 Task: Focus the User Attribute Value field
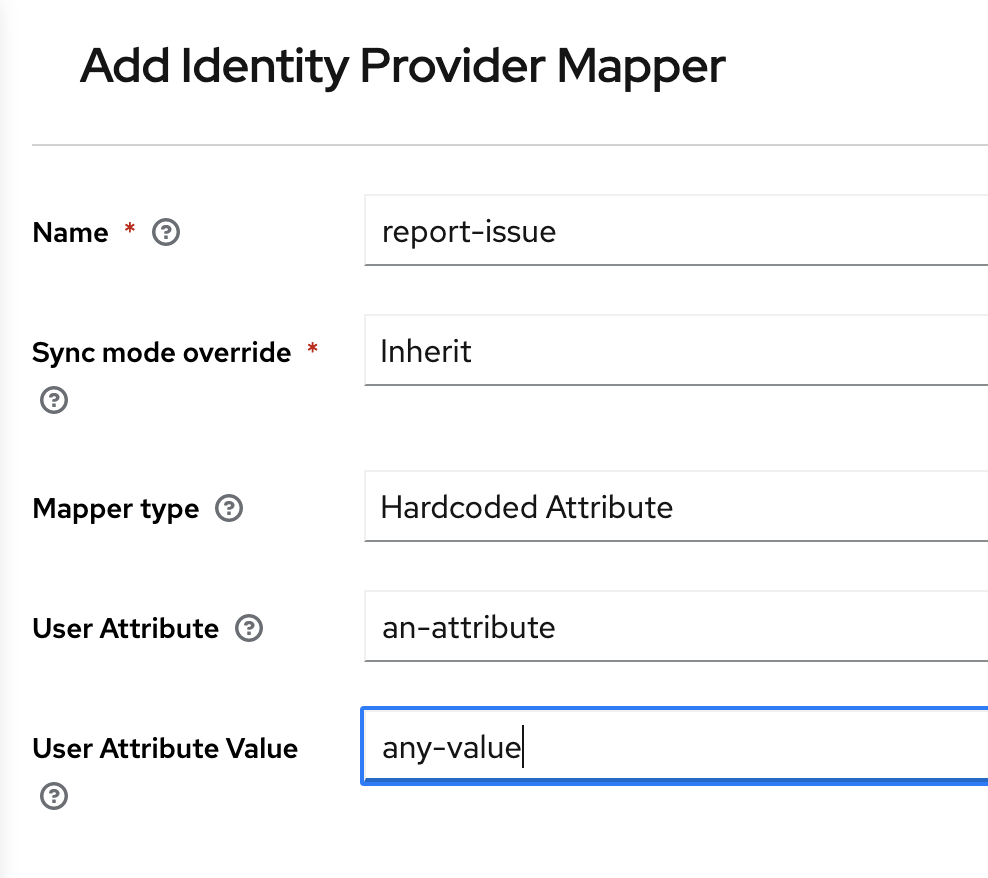point(670,747)
